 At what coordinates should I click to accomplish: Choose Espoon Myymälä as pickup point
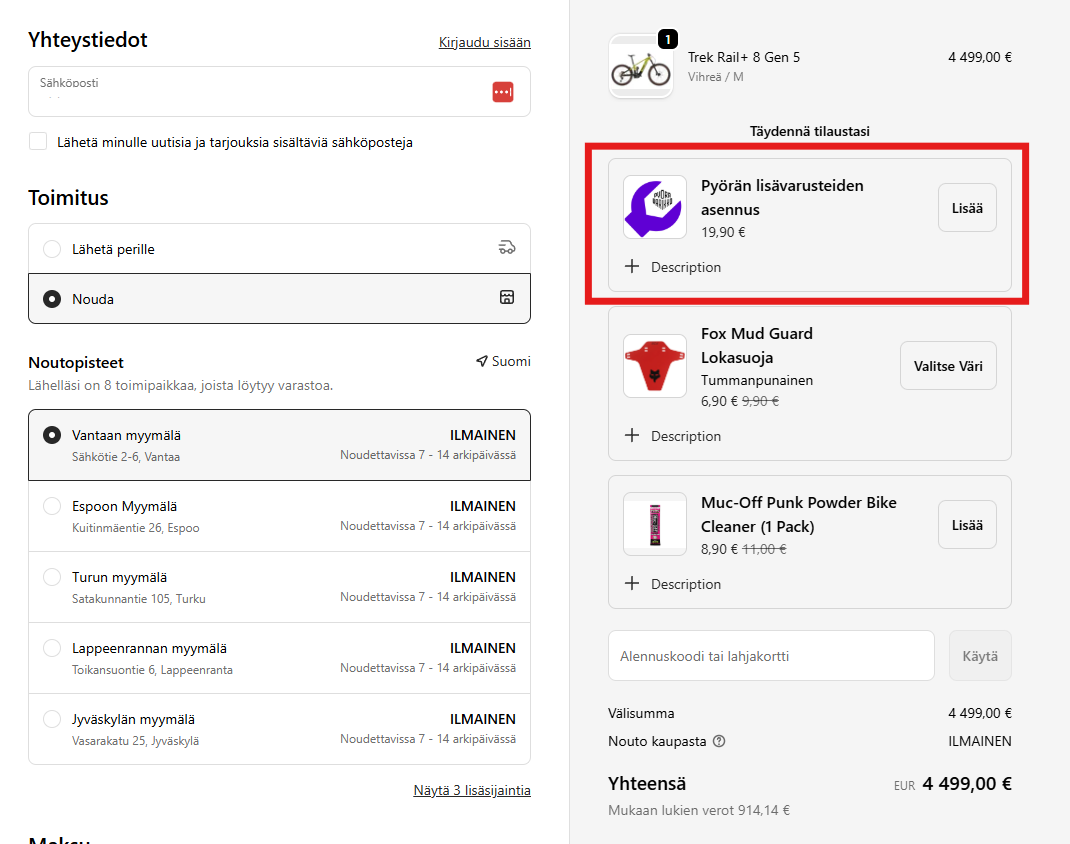[x=52, y=506]
